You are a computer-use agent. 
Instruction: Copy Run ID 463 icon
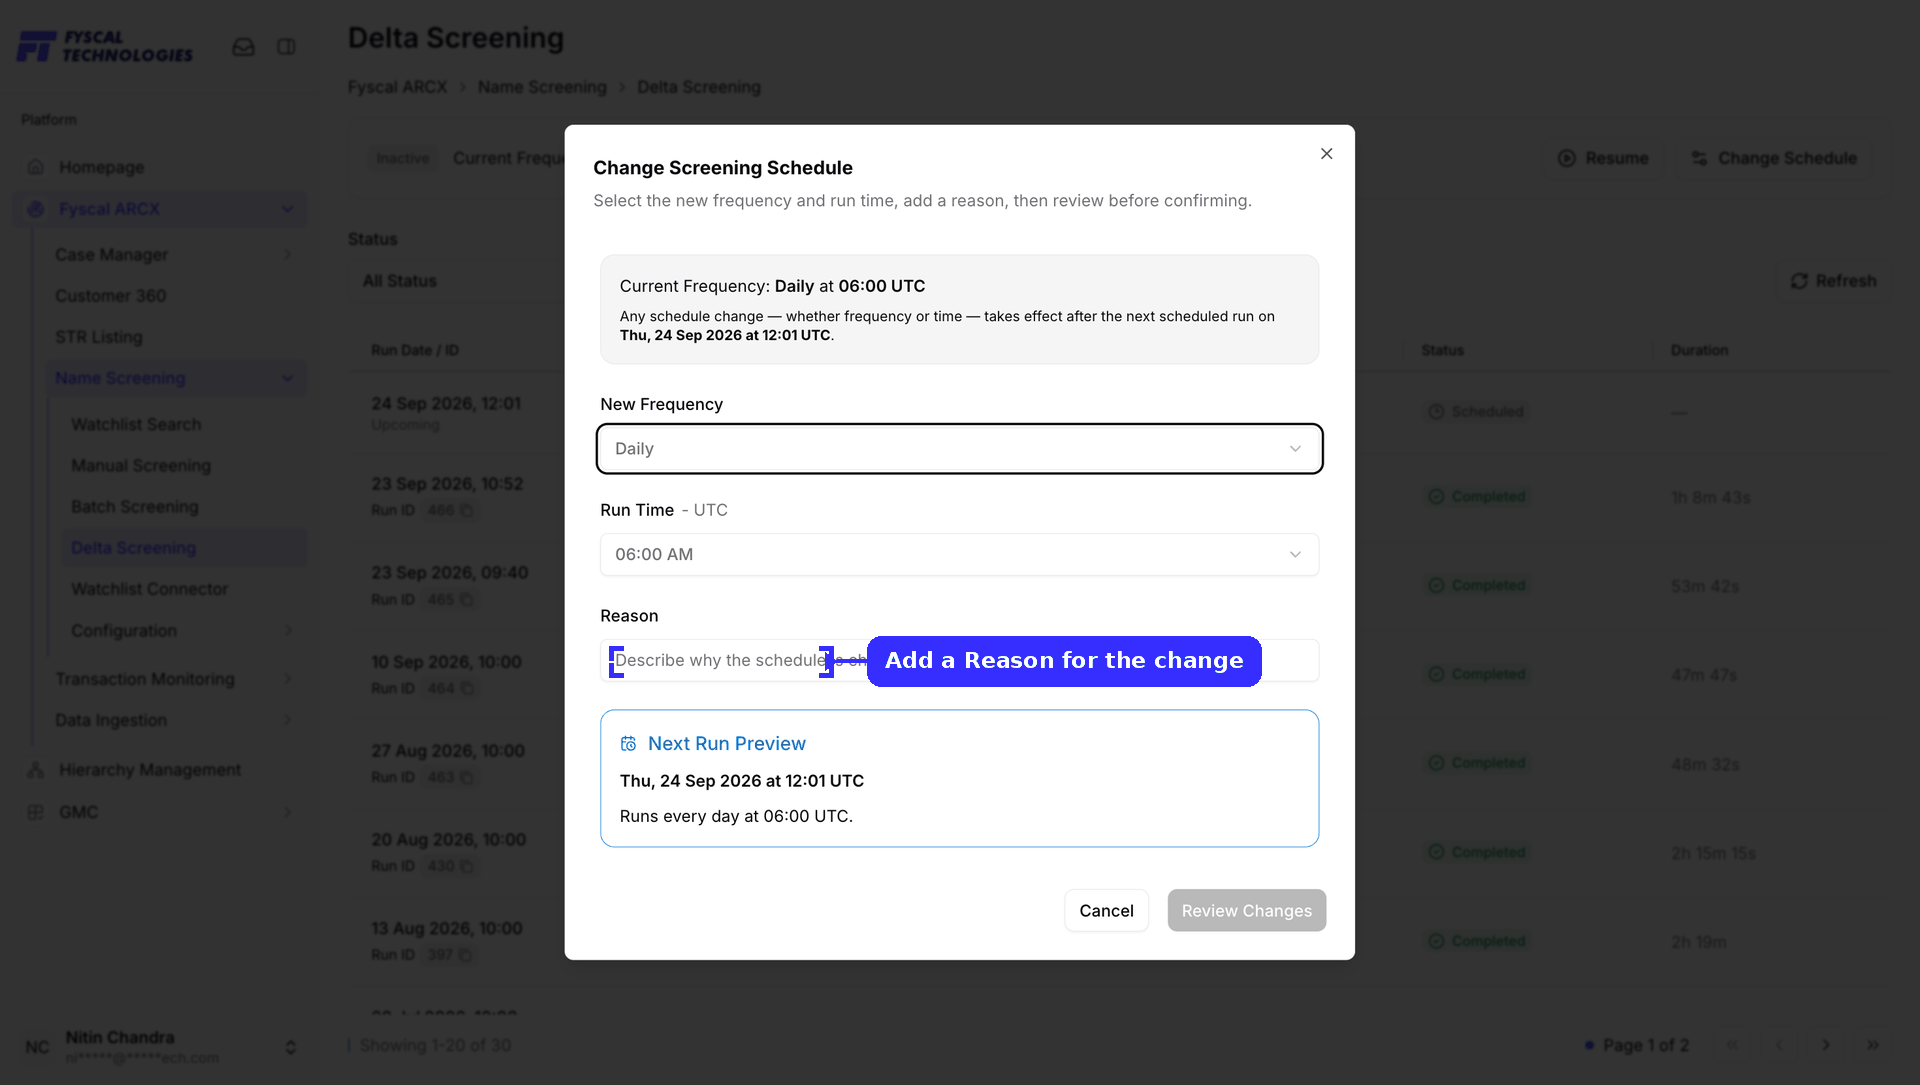pyautogui.click(x=466, y=778)
